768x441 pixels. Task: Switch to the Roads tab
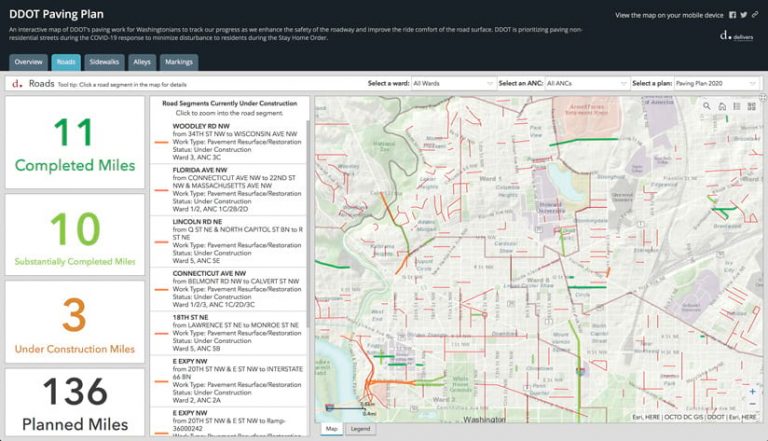click(66, 62)
